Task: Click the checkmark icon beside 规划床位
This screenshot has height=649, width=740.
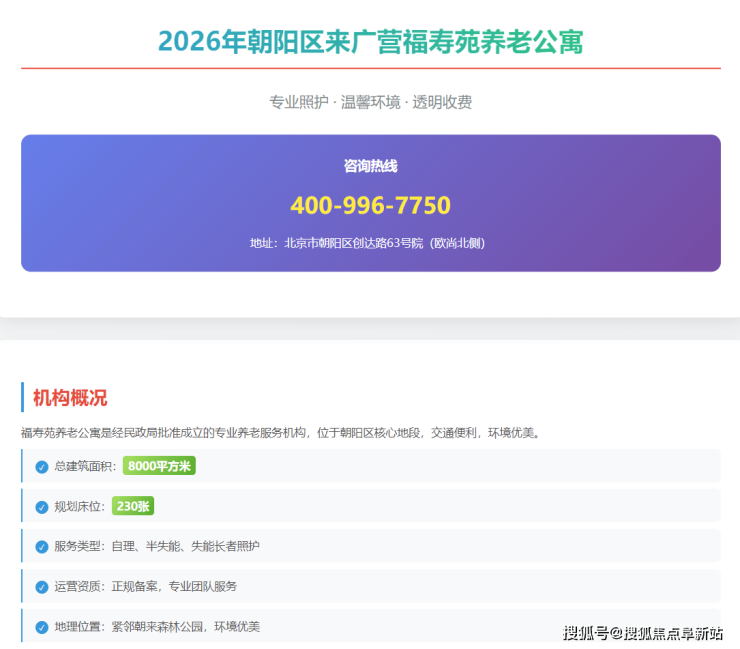Action: 42,507
